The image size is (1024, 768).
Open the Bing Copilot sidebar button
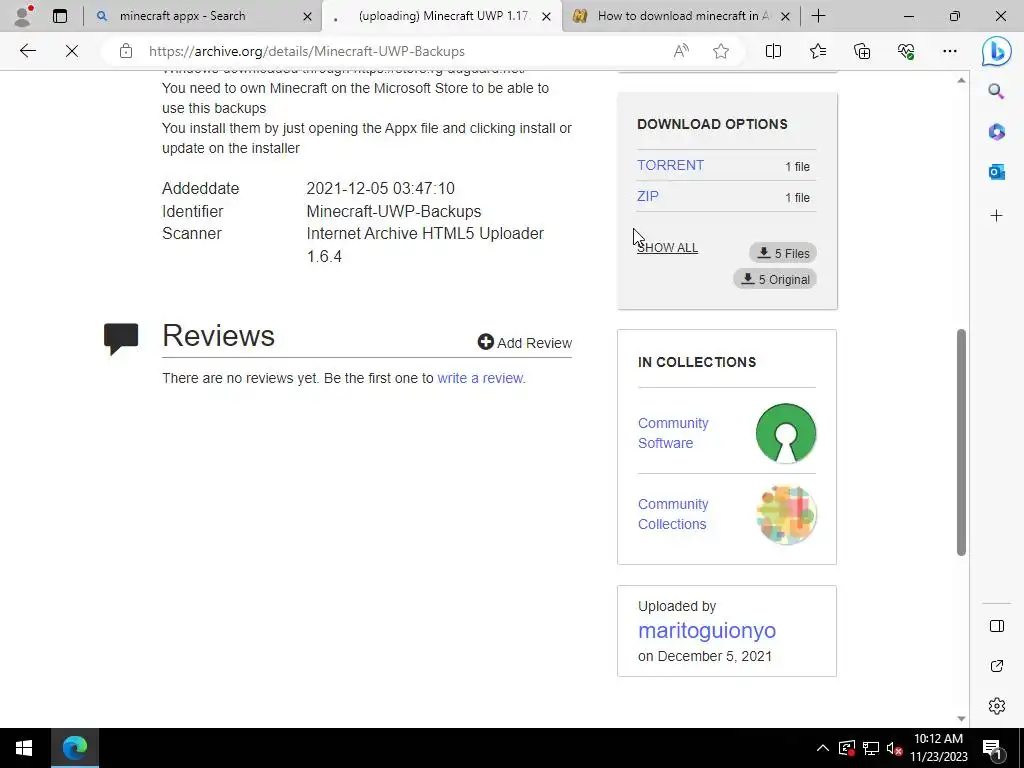[x=997, y=52]
